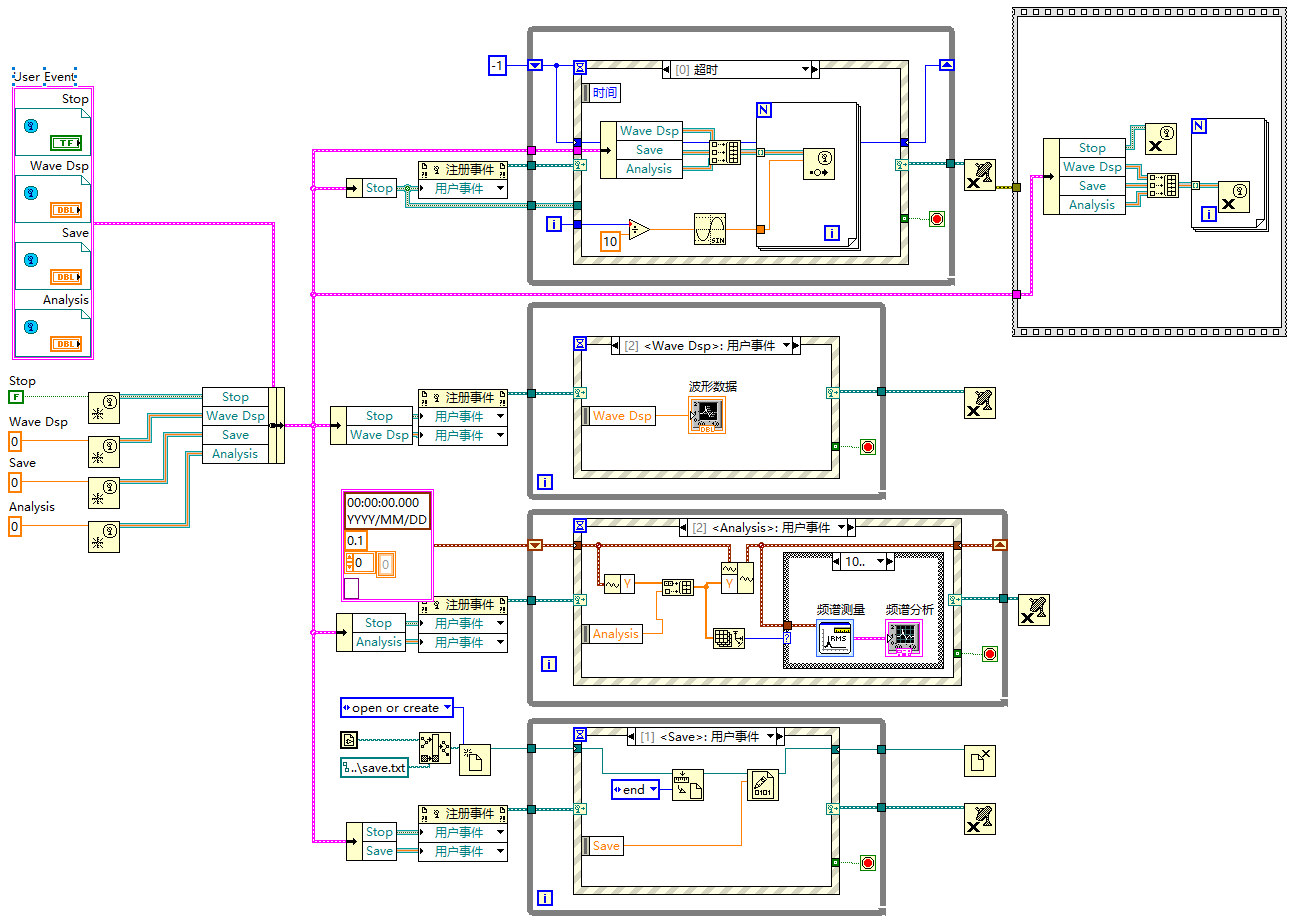Select the Build Path node
Screen dimensions: 1295x919
click(434, 748)
